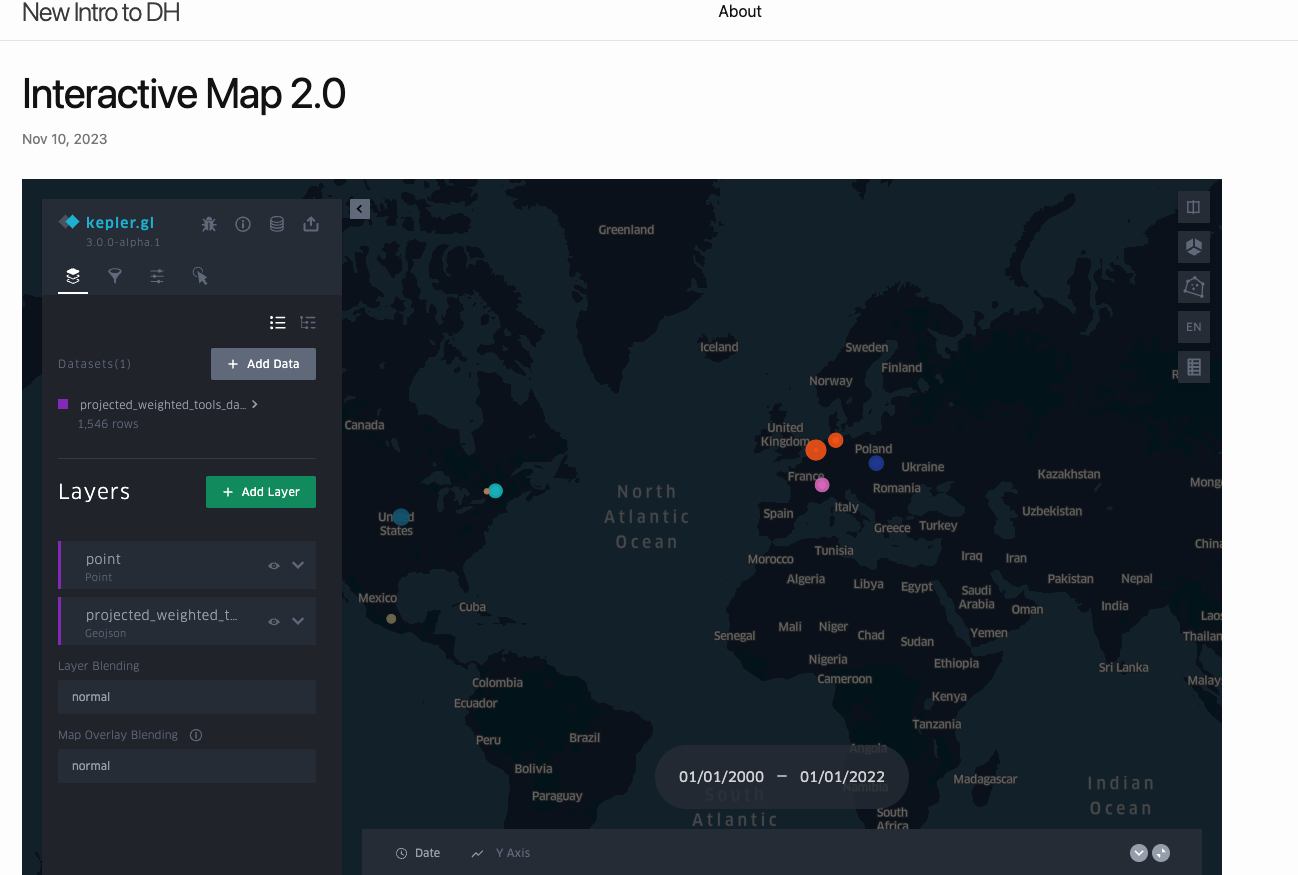Show the map legend panel
The image size is (1298, 875).
click(1193, 367)
